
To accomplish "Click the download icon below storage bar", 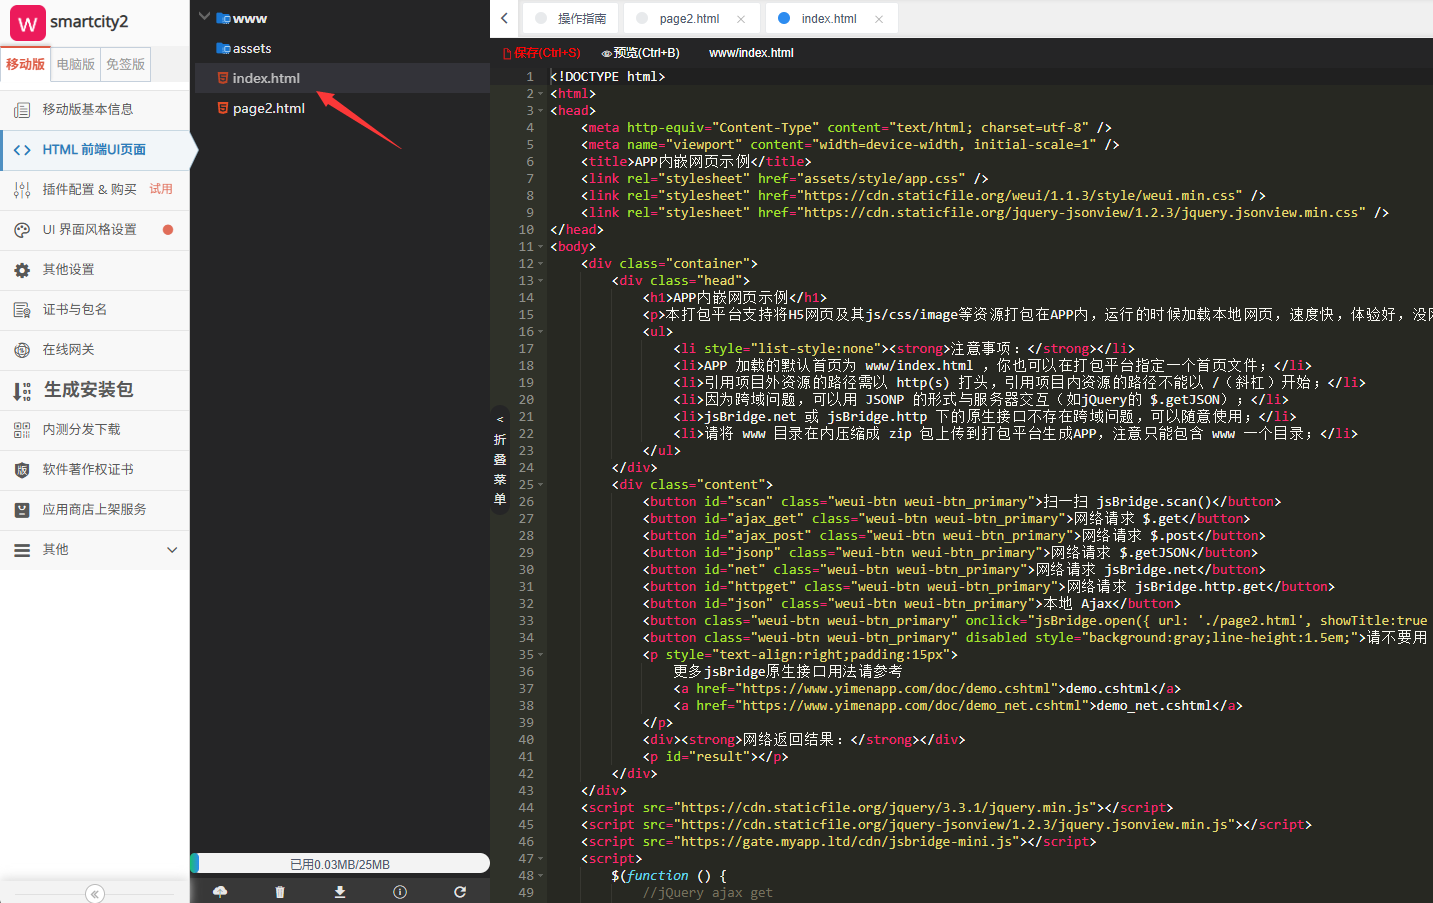I will point(340,892).
